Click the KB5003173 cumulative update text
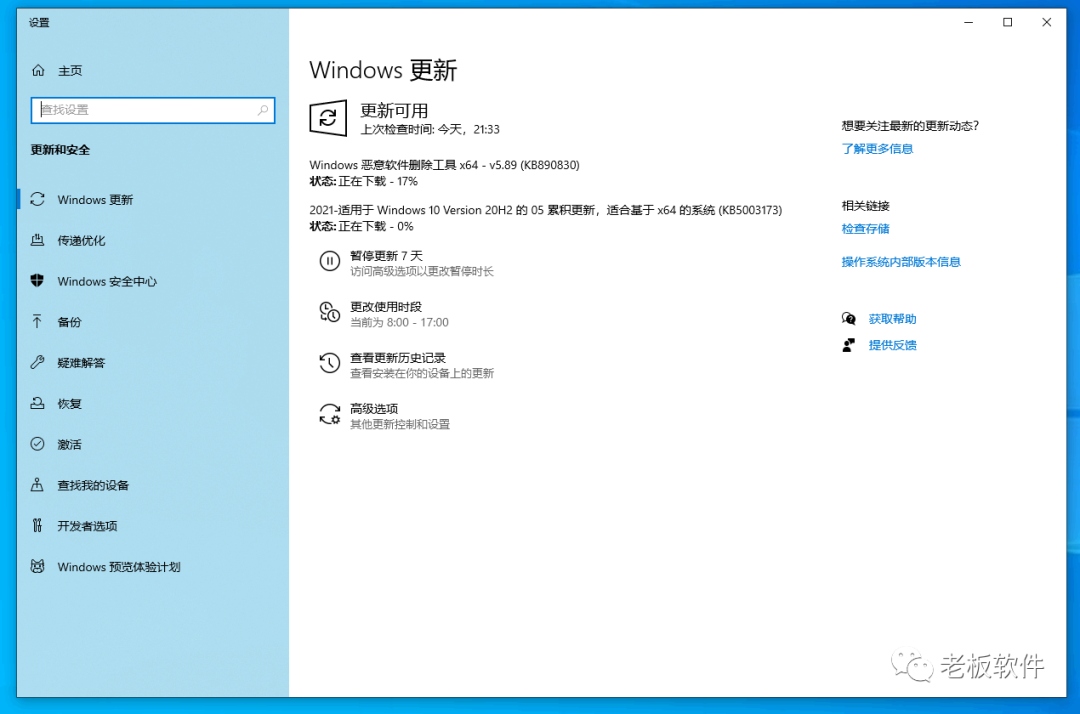 546,210
